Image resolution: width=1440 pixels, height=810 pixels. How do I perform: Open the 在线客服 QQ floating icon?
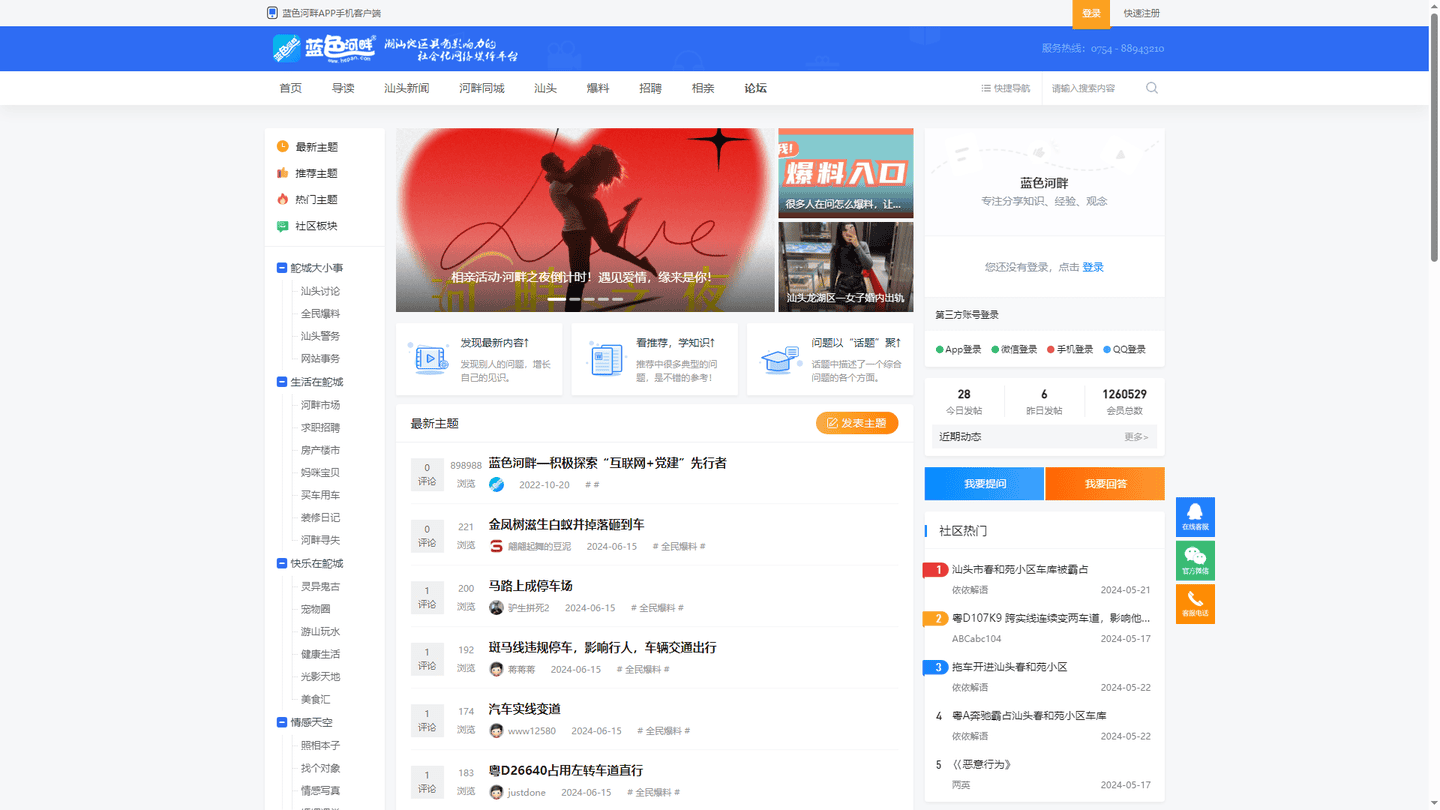pyautogui.click(x=1195, y=516)
